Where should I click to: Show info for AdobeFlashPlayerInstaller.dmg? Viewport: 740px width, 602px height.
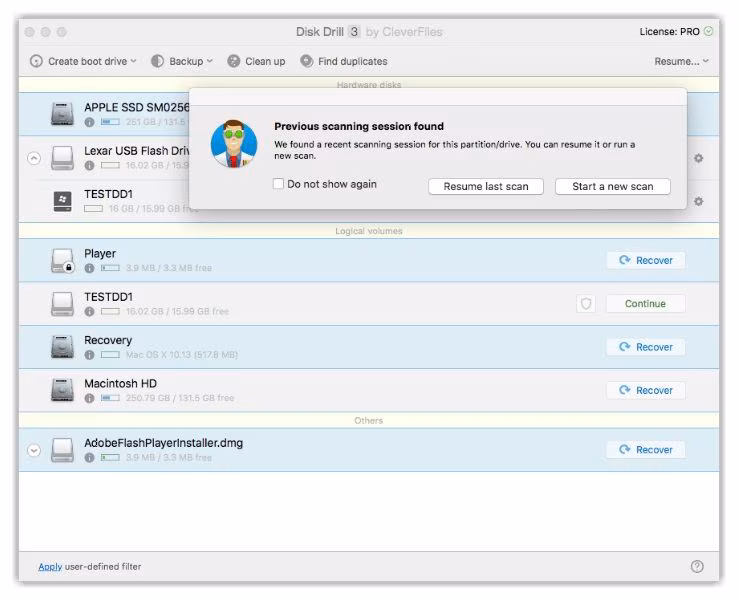(89, 458)
